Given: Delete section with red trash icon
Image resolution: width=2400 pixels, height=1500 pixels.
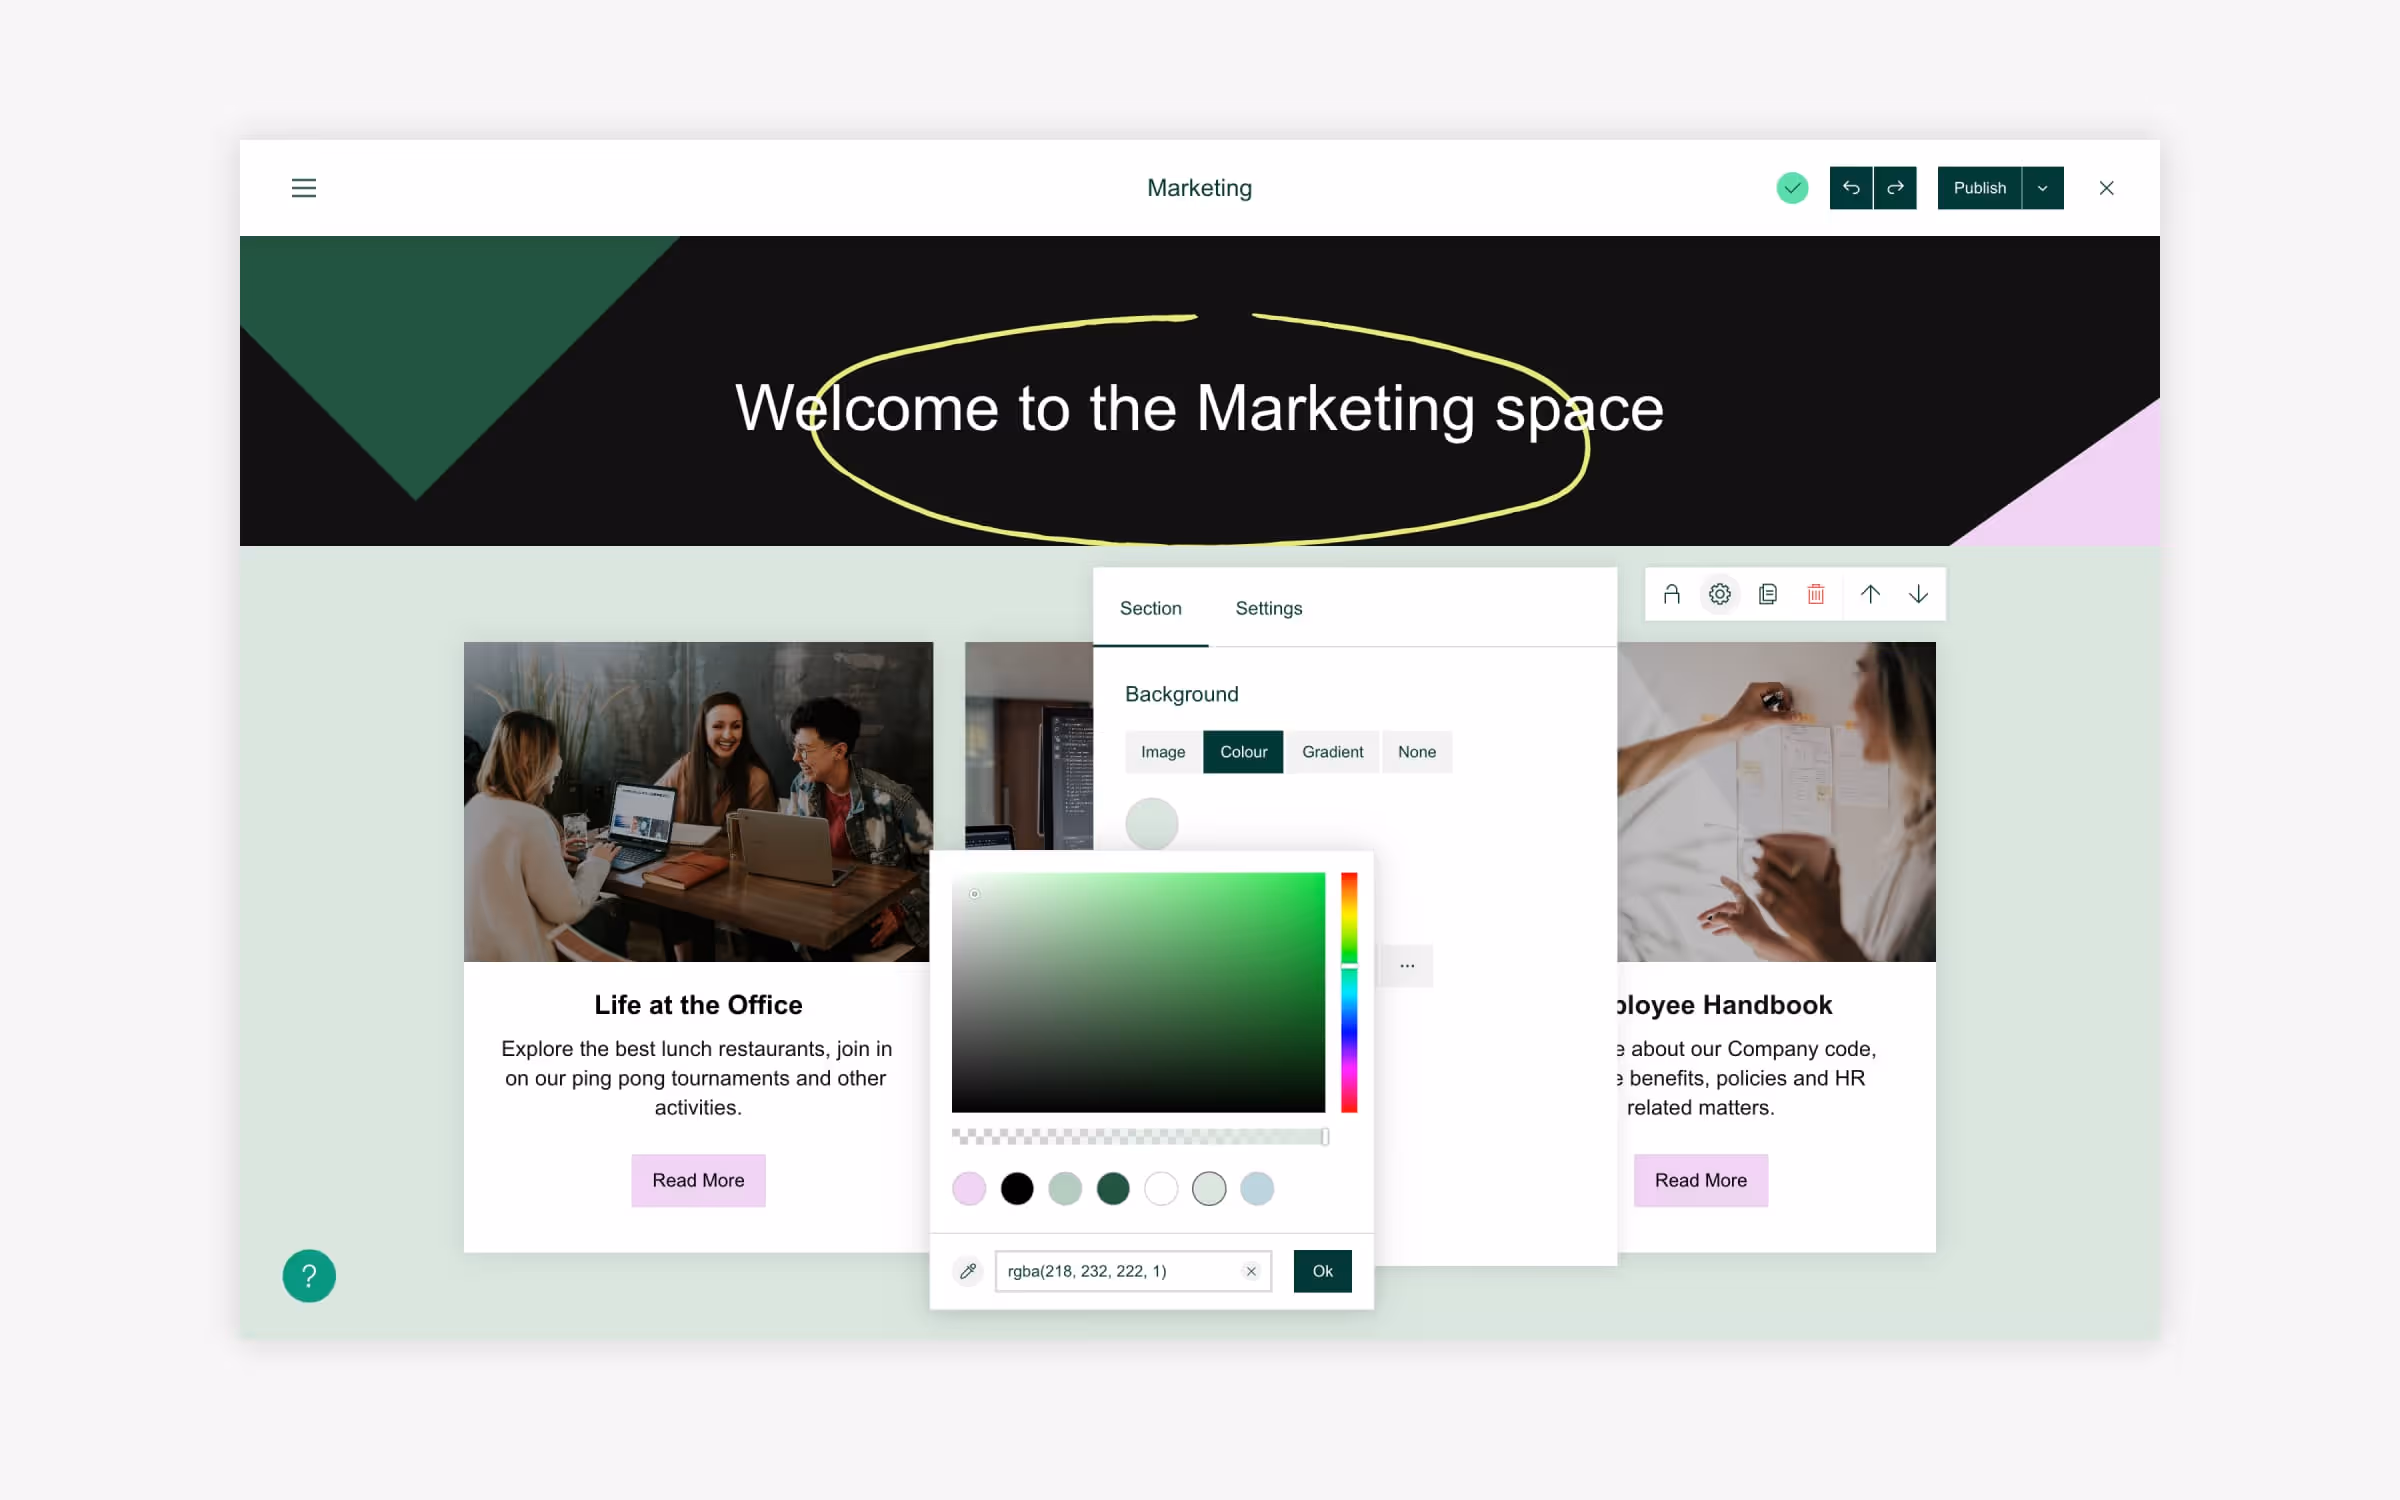Looking at the screenshot, I should [1815, 595].
